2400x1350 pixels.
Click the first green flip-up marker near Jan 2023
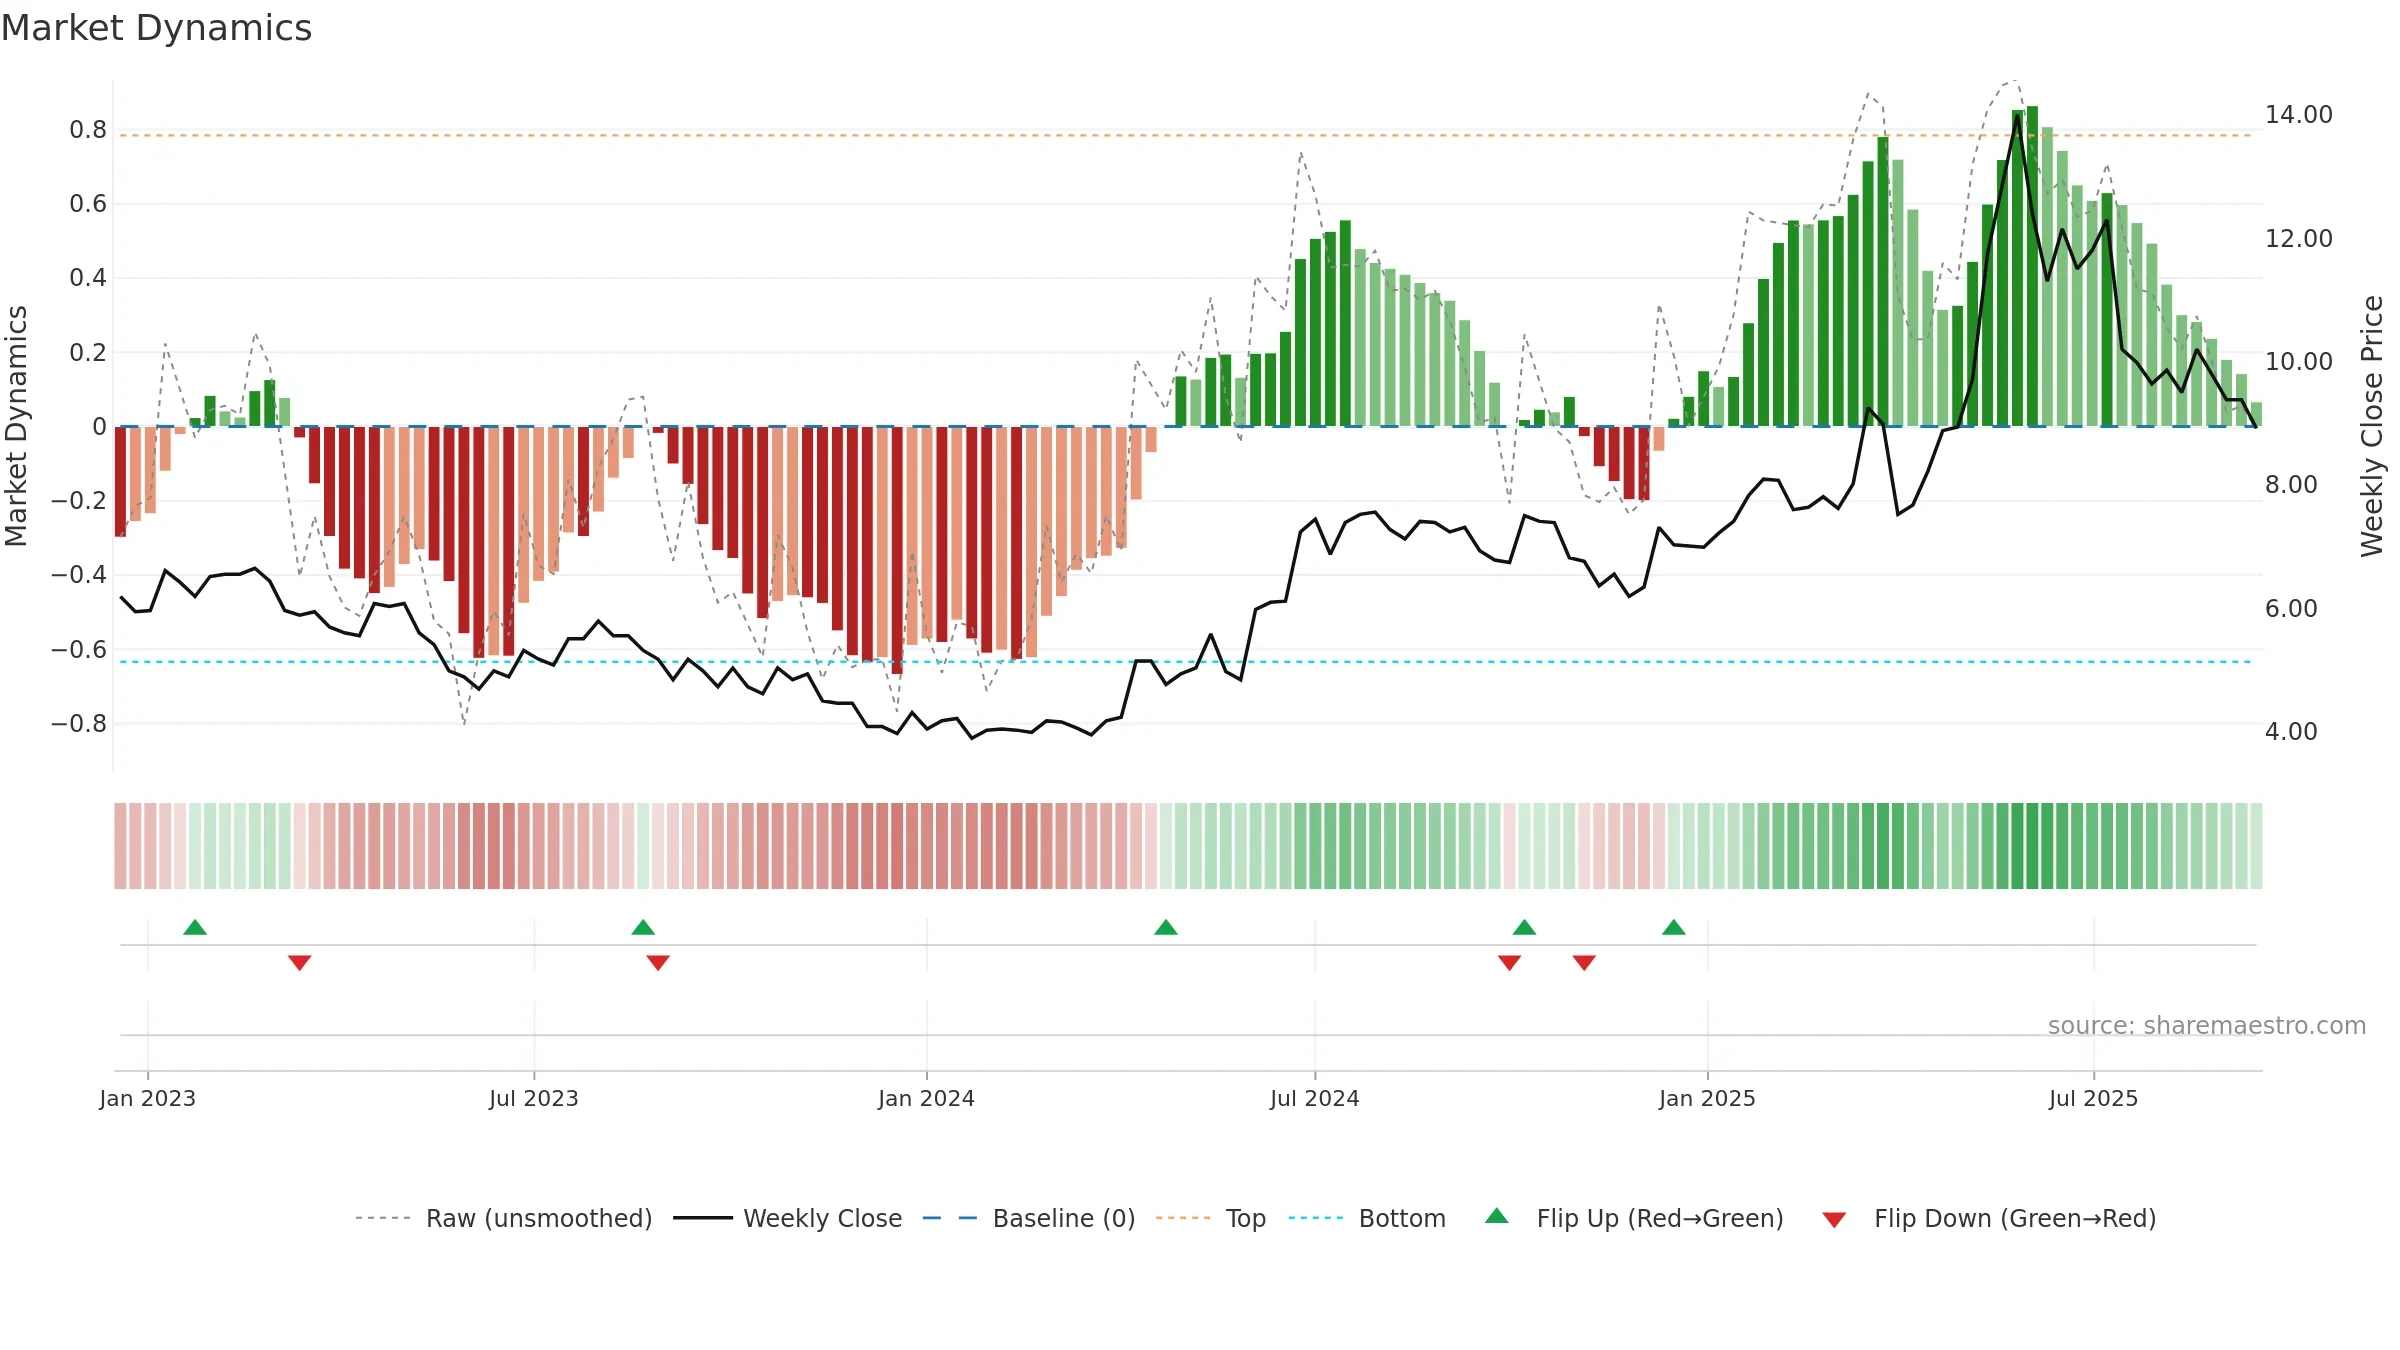(x=195, y=927)
